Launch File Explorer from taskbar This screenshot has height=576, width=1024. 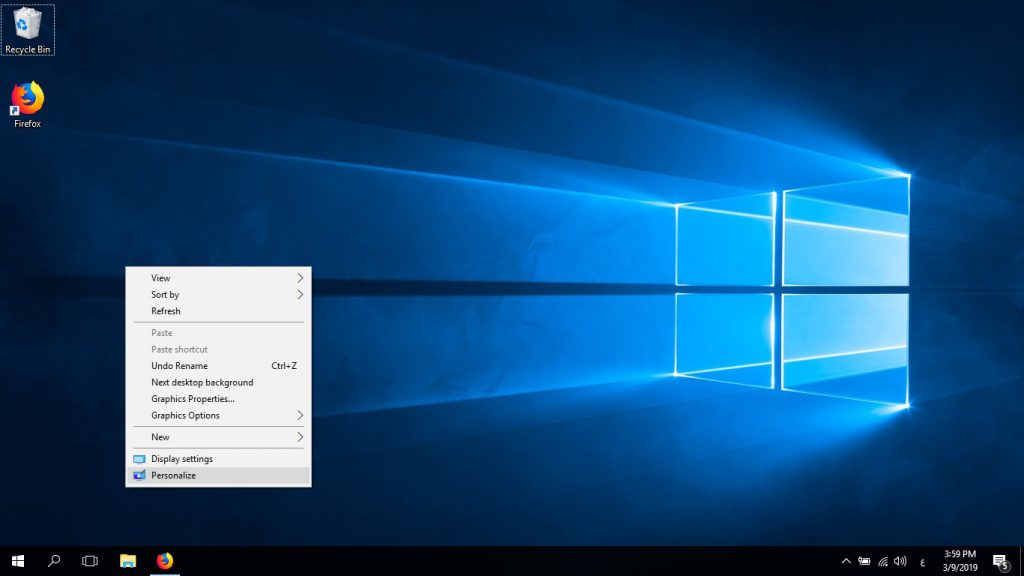[x=128, y=561]
